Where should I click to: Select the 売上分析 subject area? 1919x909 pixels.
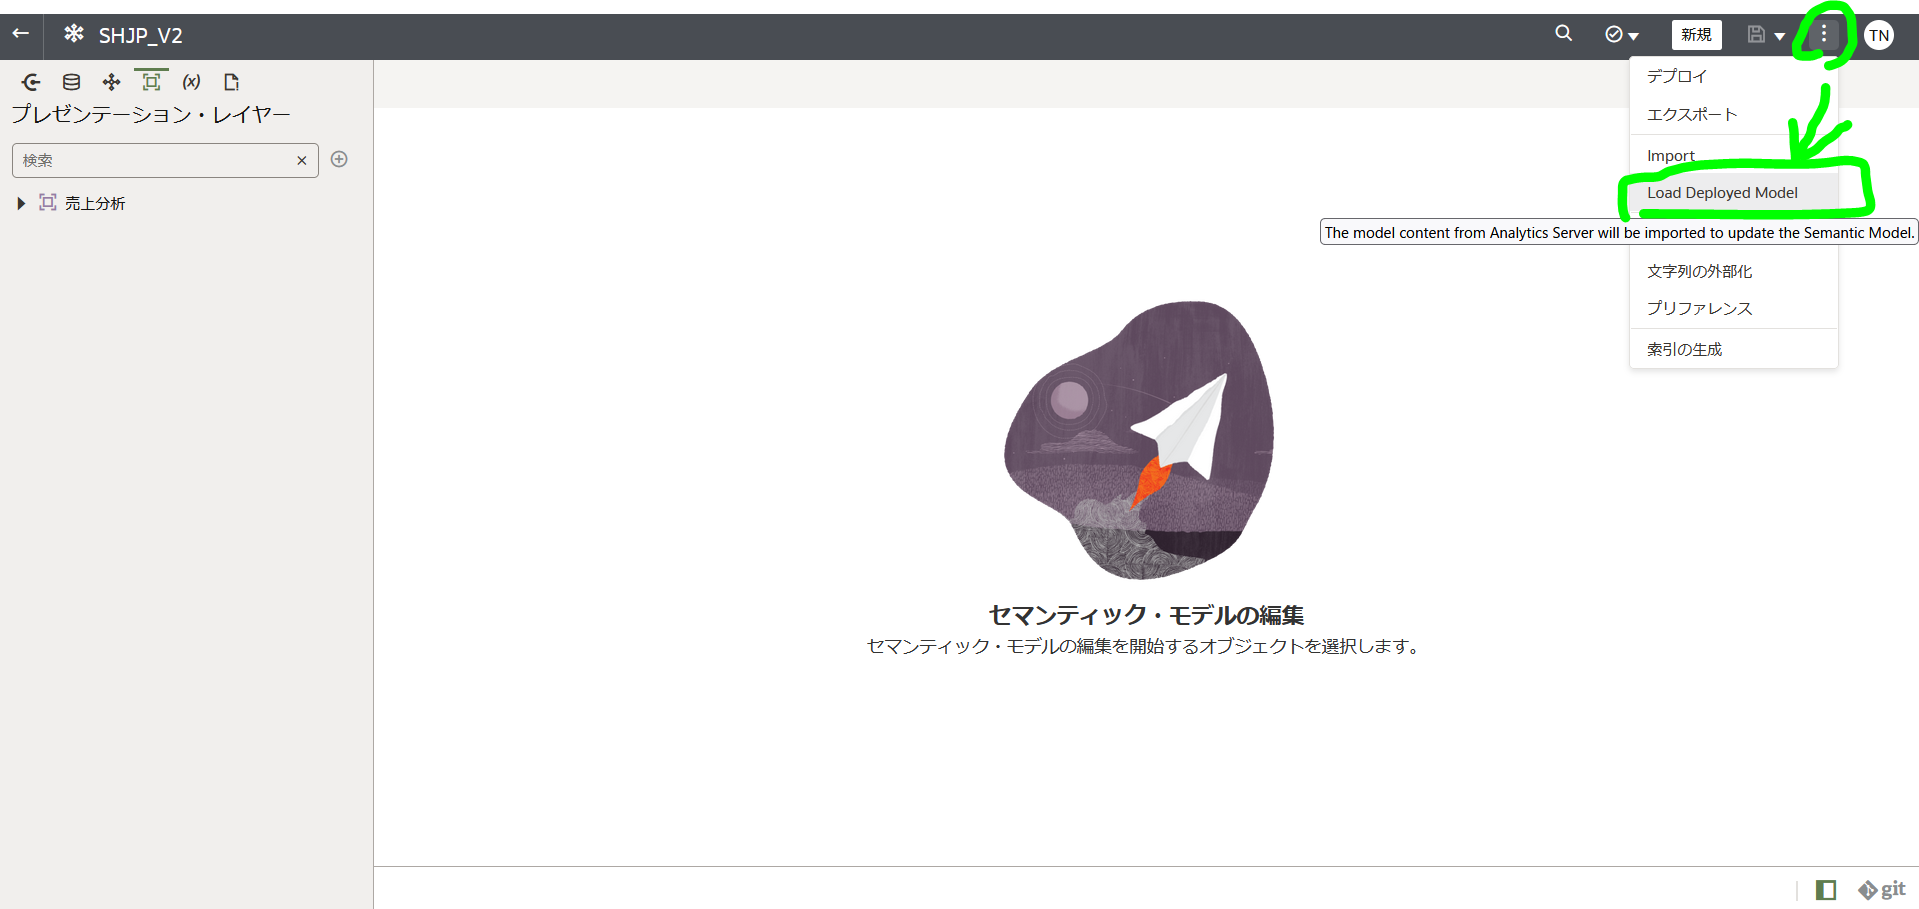(95, 203)
